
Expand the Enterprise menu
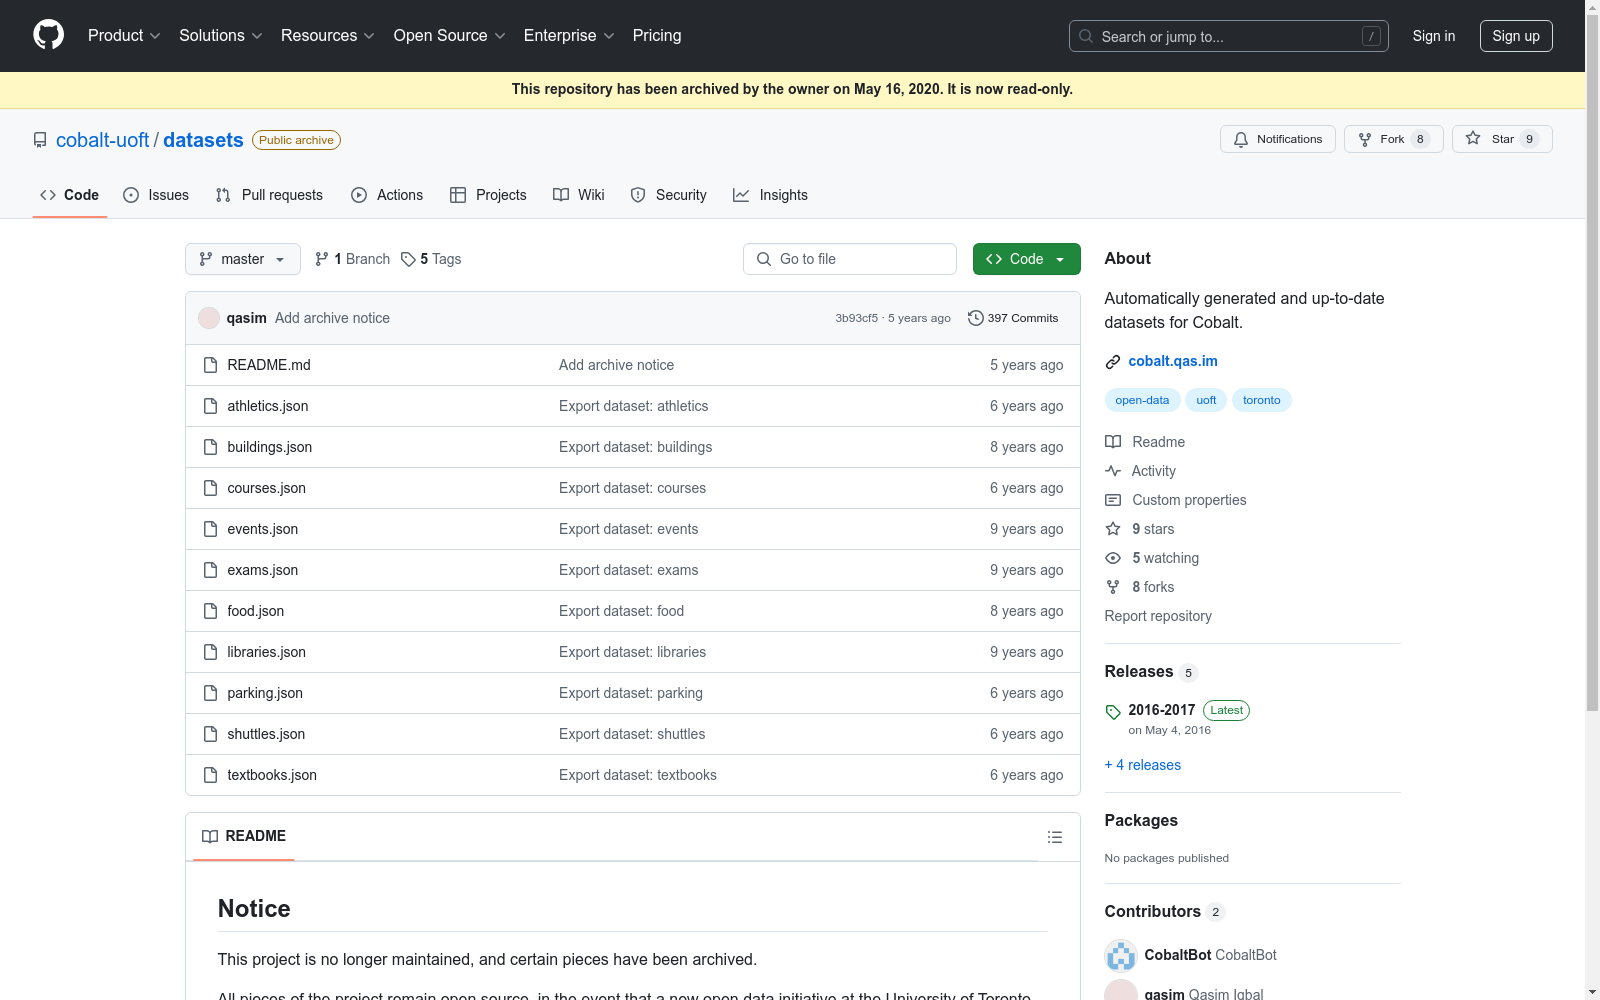point(569,36)
